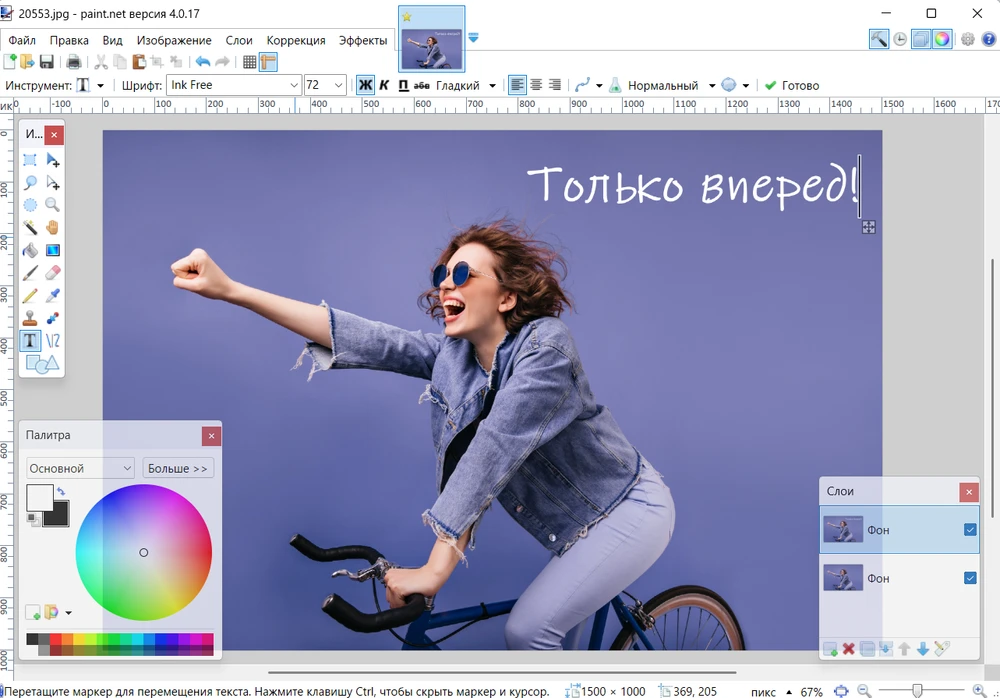
Task: Click the Shapes tool
Action: 42,364
